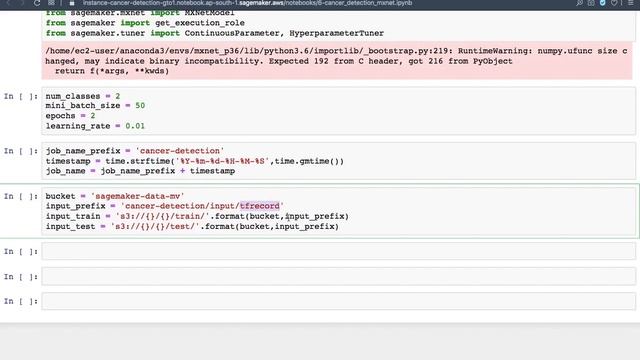Viewport: 640px width, 360px height.
Task: Click 'get_execution_role' import line
Action: tap(145, 23)
